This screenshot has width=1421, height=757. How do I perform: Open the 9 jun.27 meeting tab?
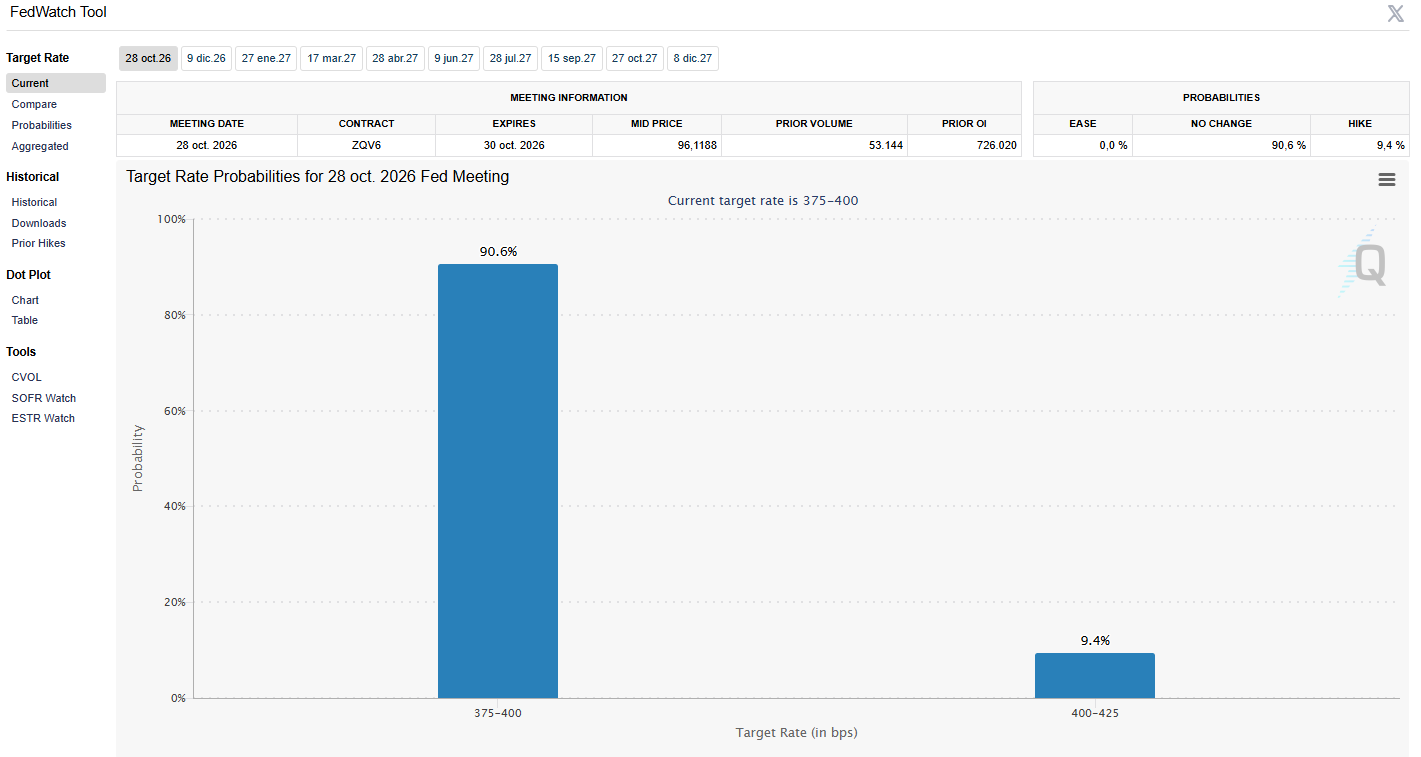pos(454,58)
